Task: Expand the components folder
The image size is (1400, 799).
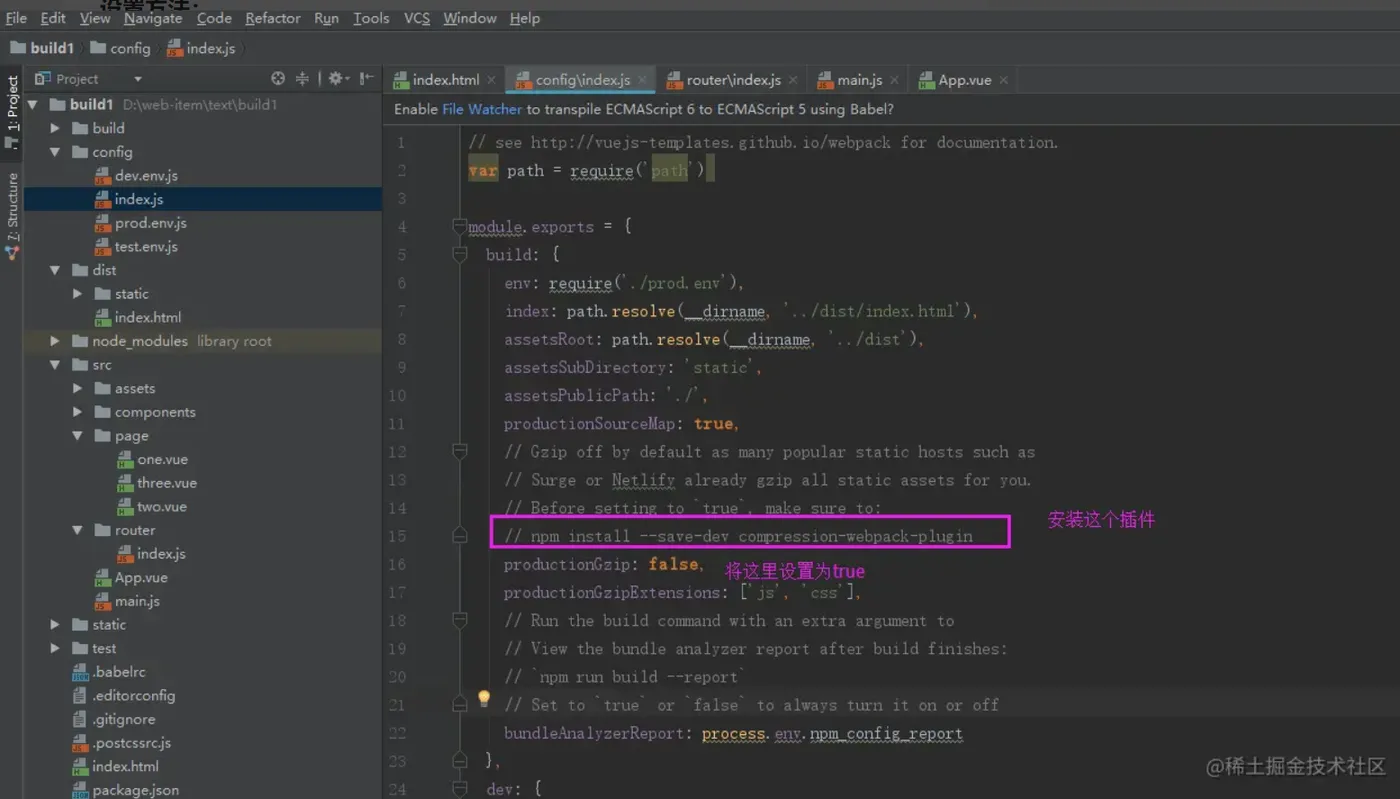Action: pos(78,412)
